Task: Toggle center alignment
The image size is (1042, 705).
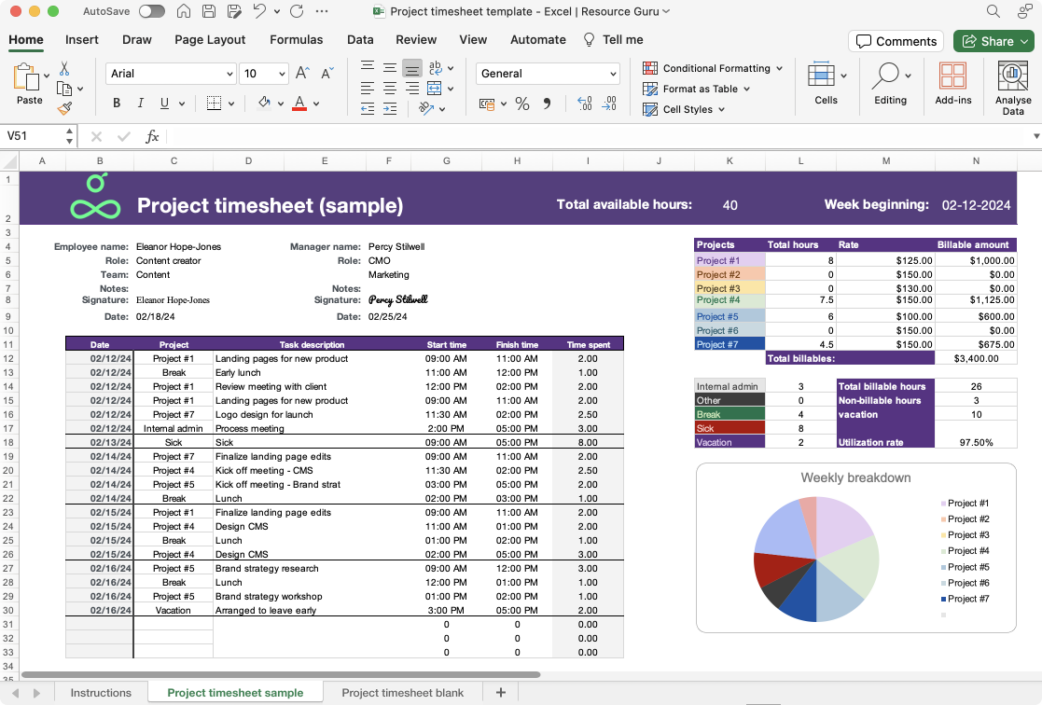Action: (389, 88)
